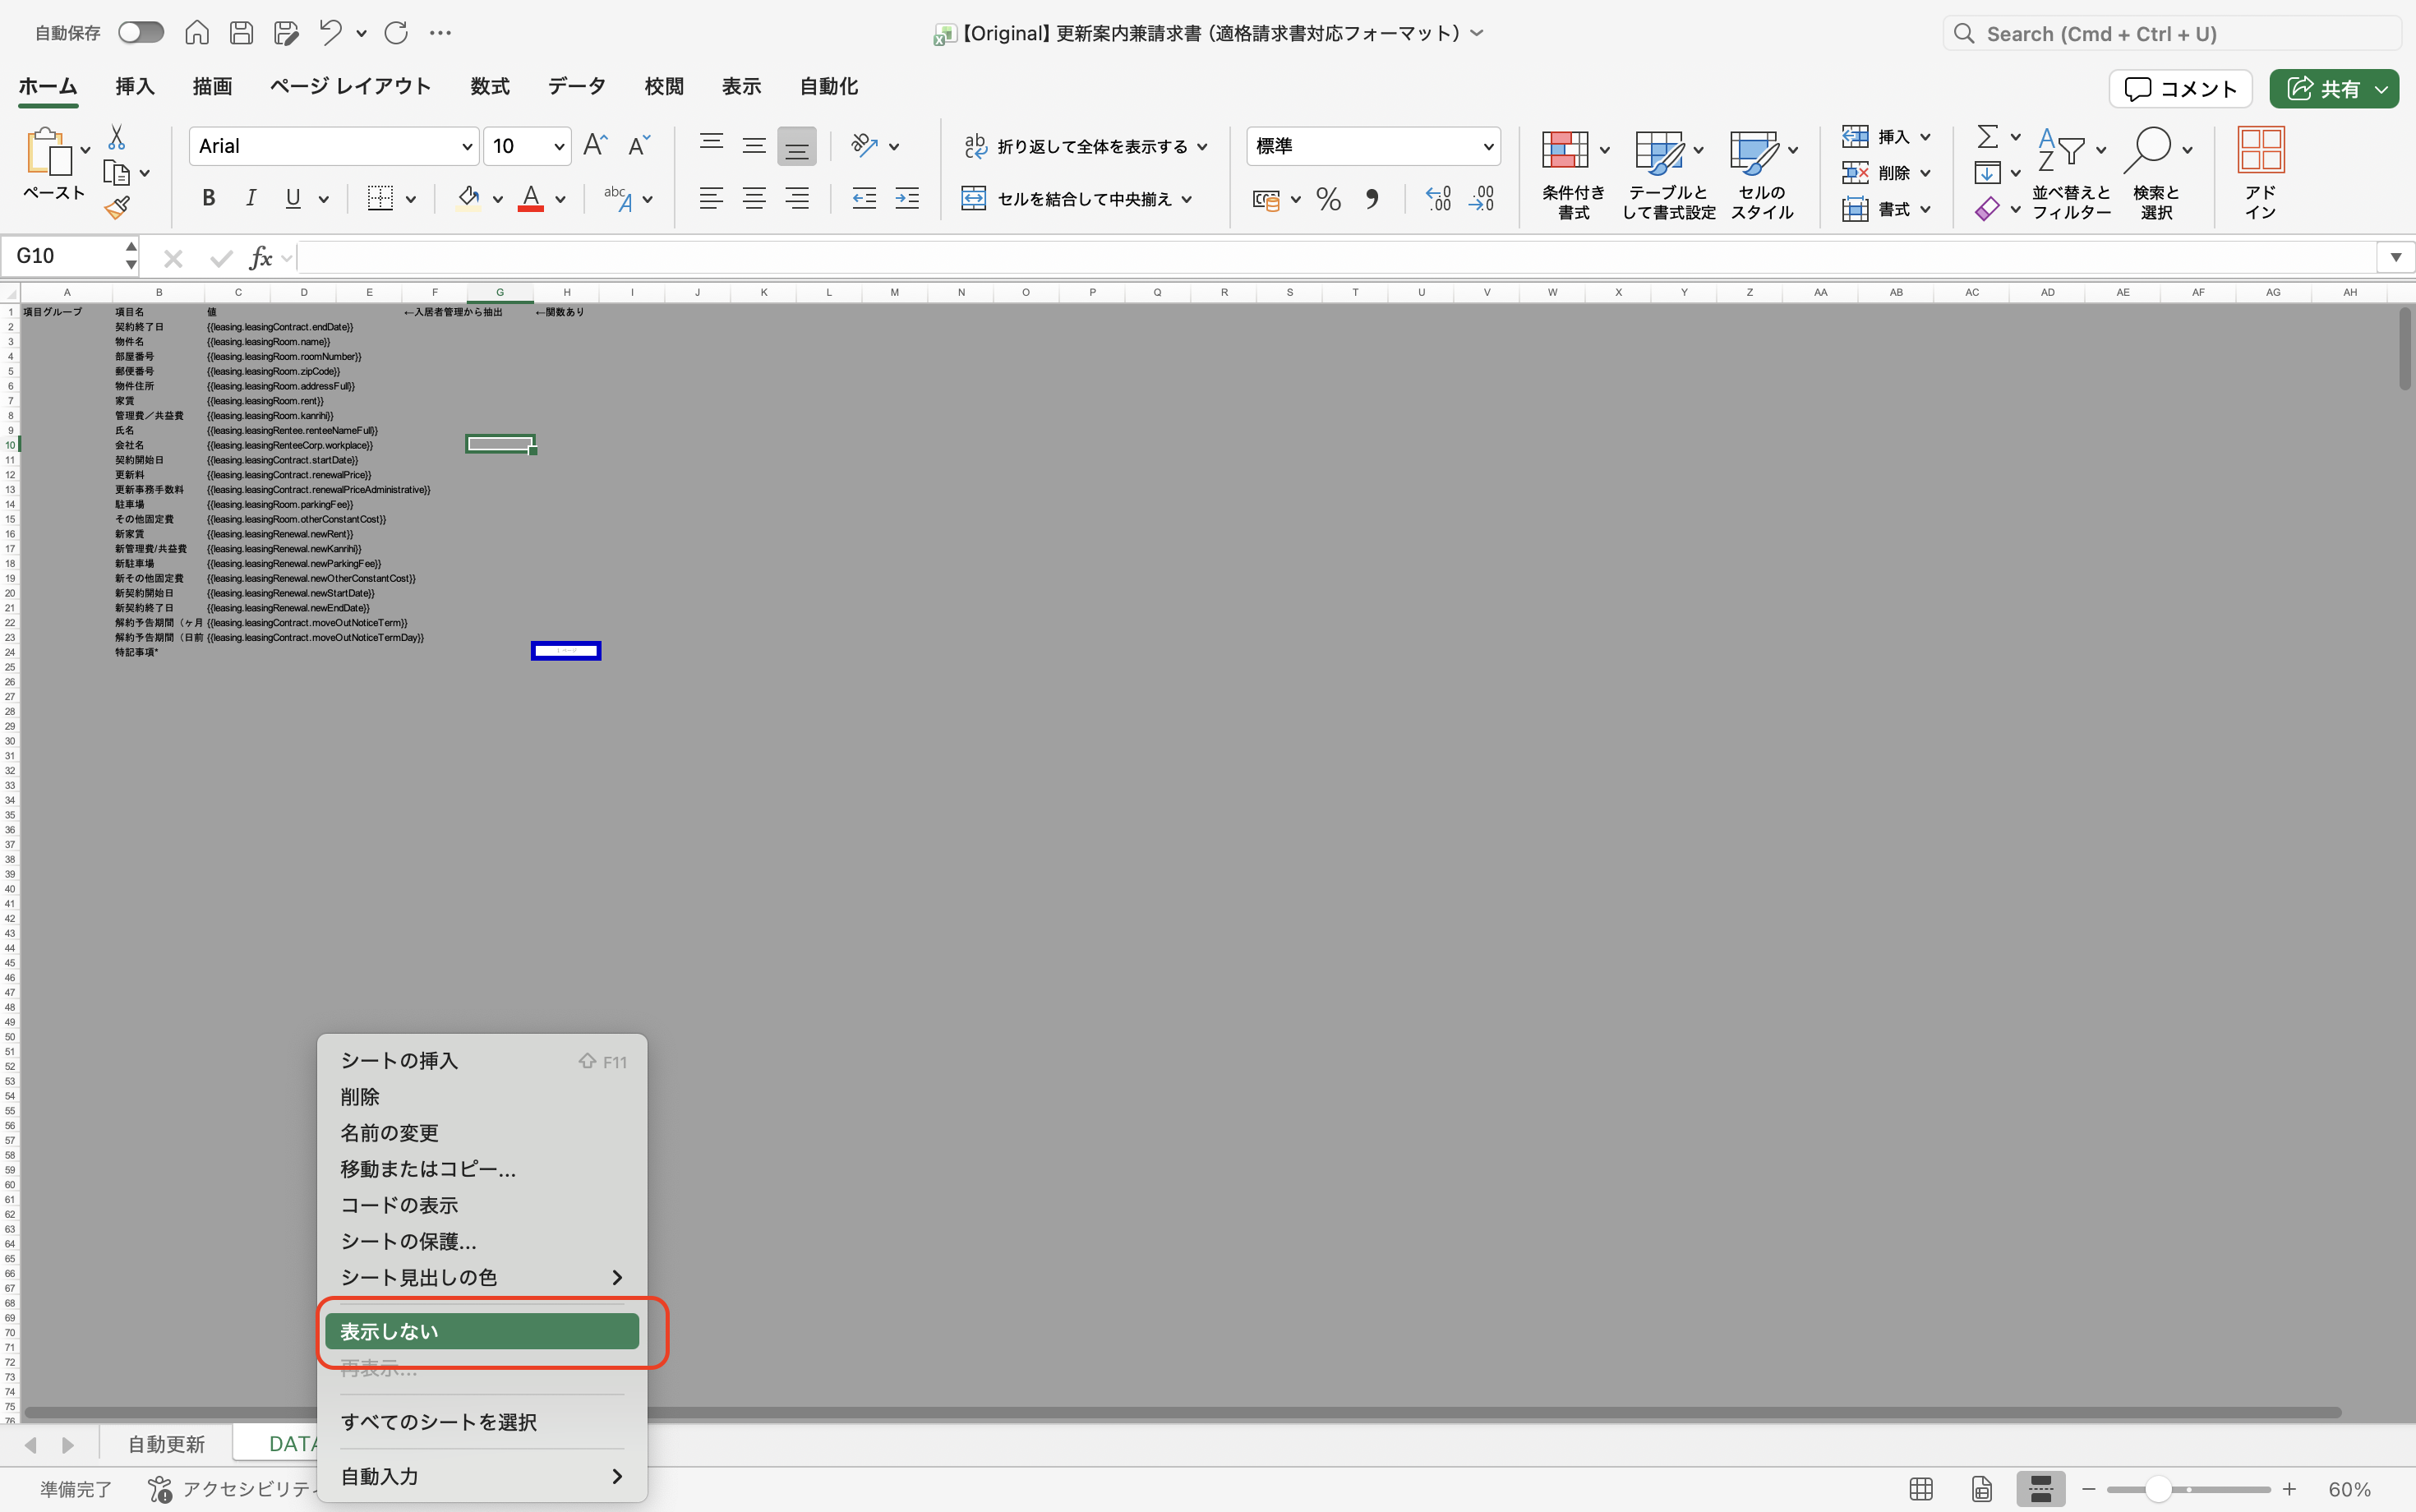2416x1512 pixels.
Task: Click the Name Box showing G10
Action: point(68,257)
